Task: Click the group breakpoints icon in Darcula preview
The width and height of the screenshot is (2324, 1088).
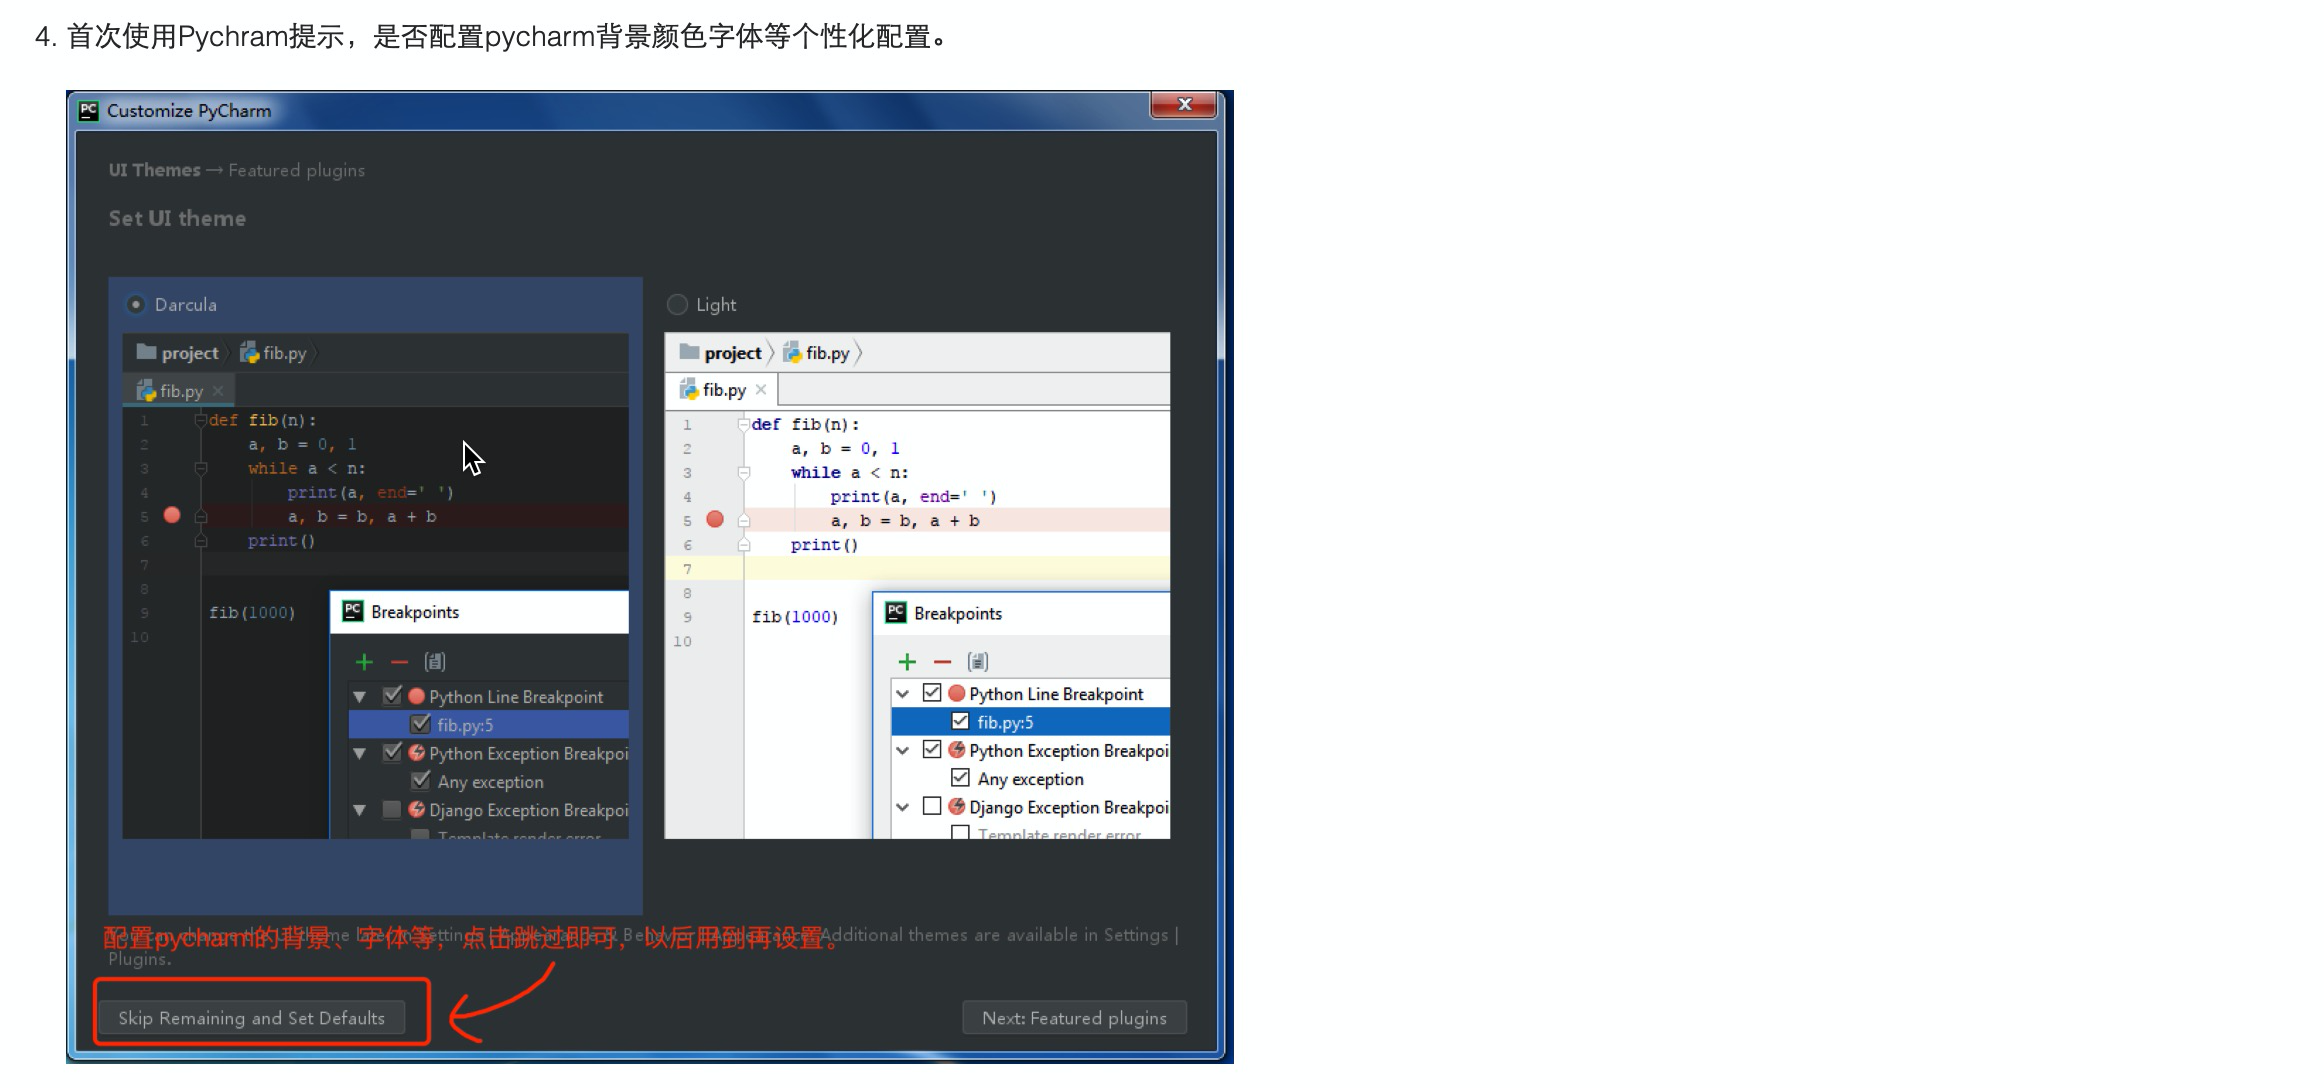Action: (x=435, y=661)
